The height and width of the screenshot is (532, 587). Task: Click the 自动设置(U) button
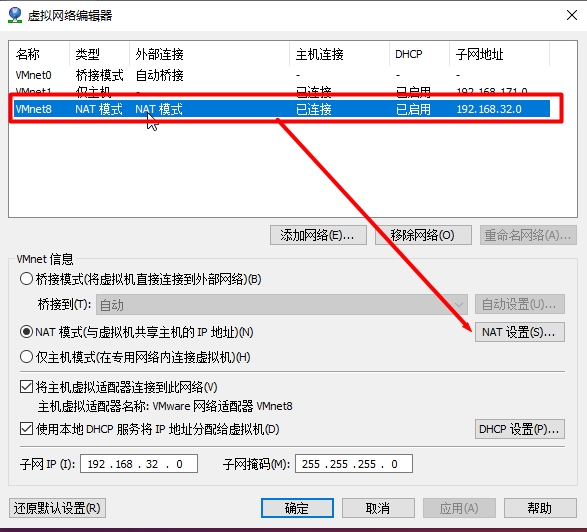point(520,304)
